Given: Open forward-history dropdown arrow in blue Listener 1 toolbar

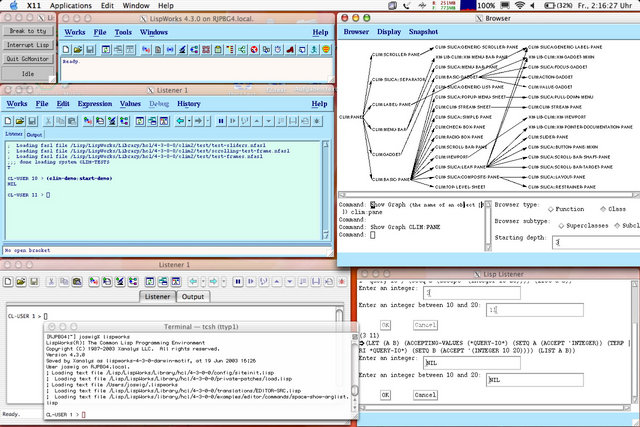Looking at the screenshot, I should click(208, 121).
